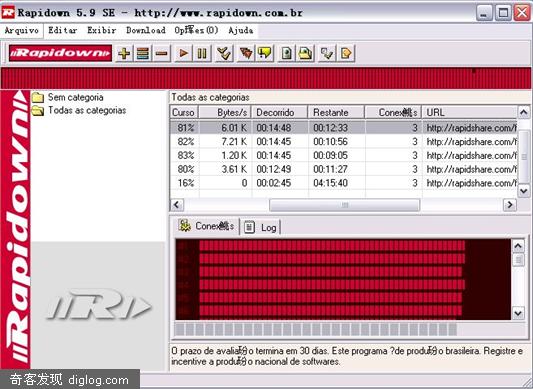Add a new download with plus icon
Screen dimensions: 533x389
(124, 53)
